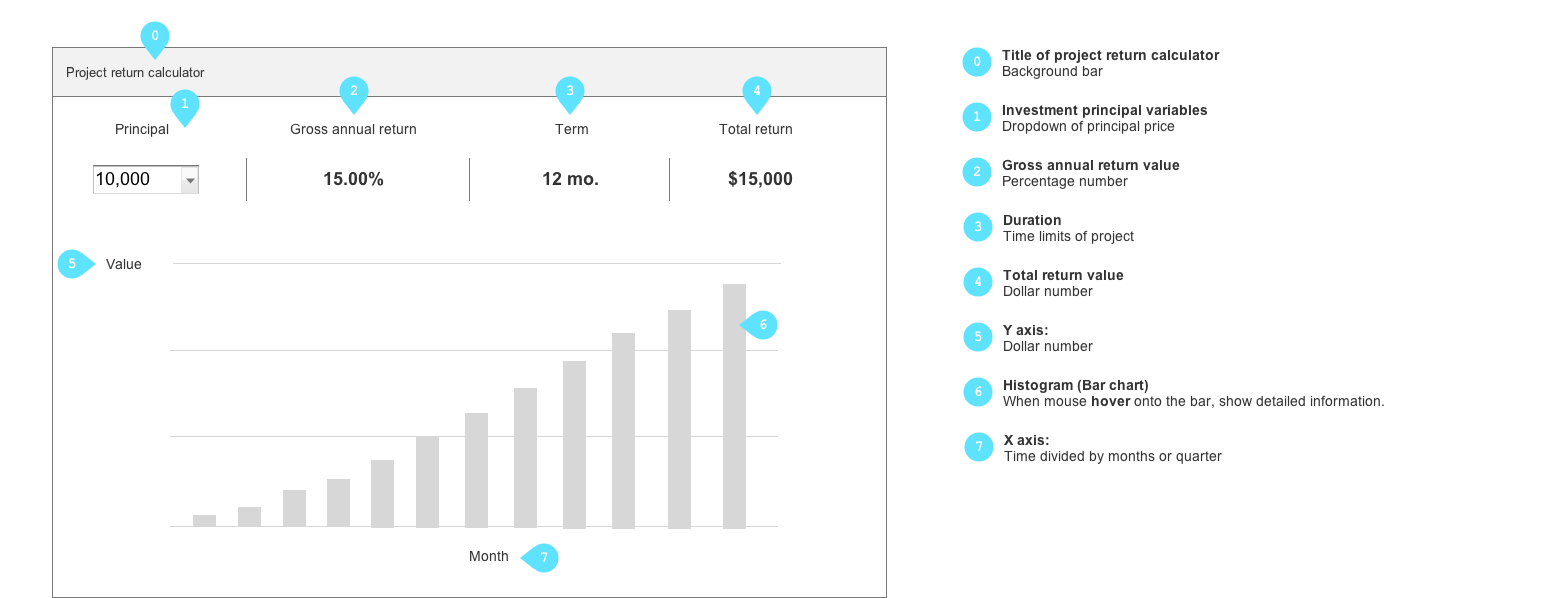
Task: Click the Value y-axis label
Action: [x=124, y=264]
